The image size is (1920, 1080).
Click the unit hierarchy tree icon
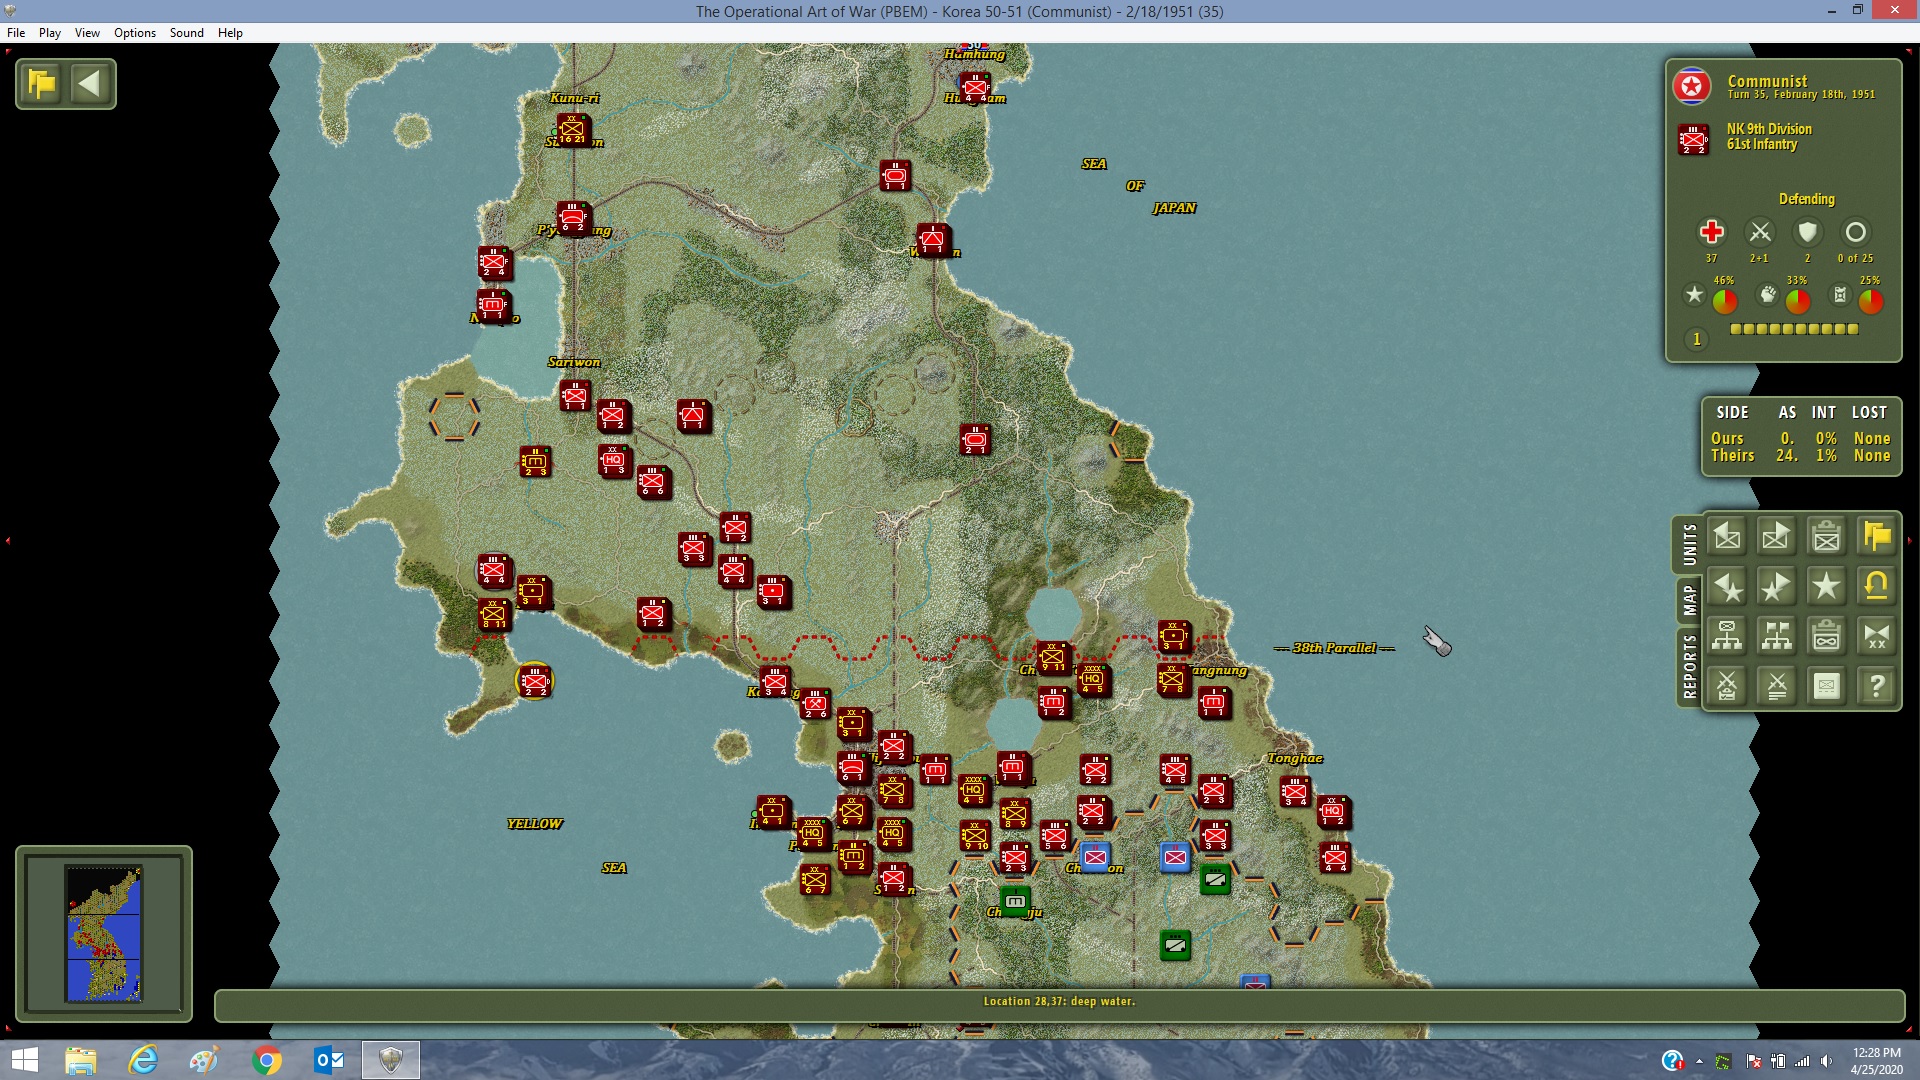[x=1727, y=636]
